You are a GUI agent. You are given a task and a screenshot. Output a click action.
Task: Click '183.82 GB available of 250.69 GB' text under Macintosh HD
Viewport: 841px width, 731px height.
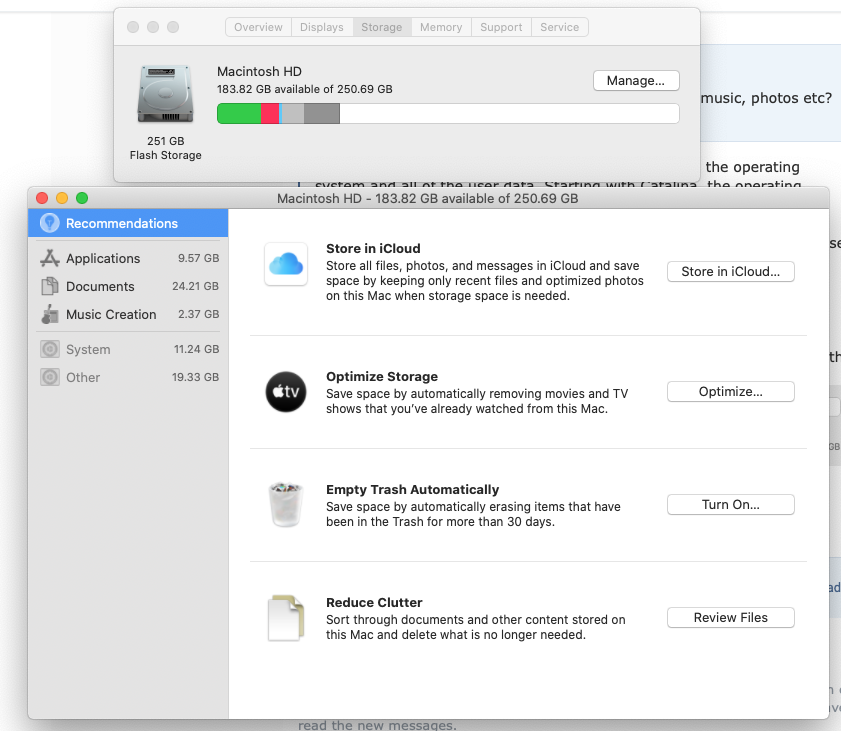[x=305, y=89]
